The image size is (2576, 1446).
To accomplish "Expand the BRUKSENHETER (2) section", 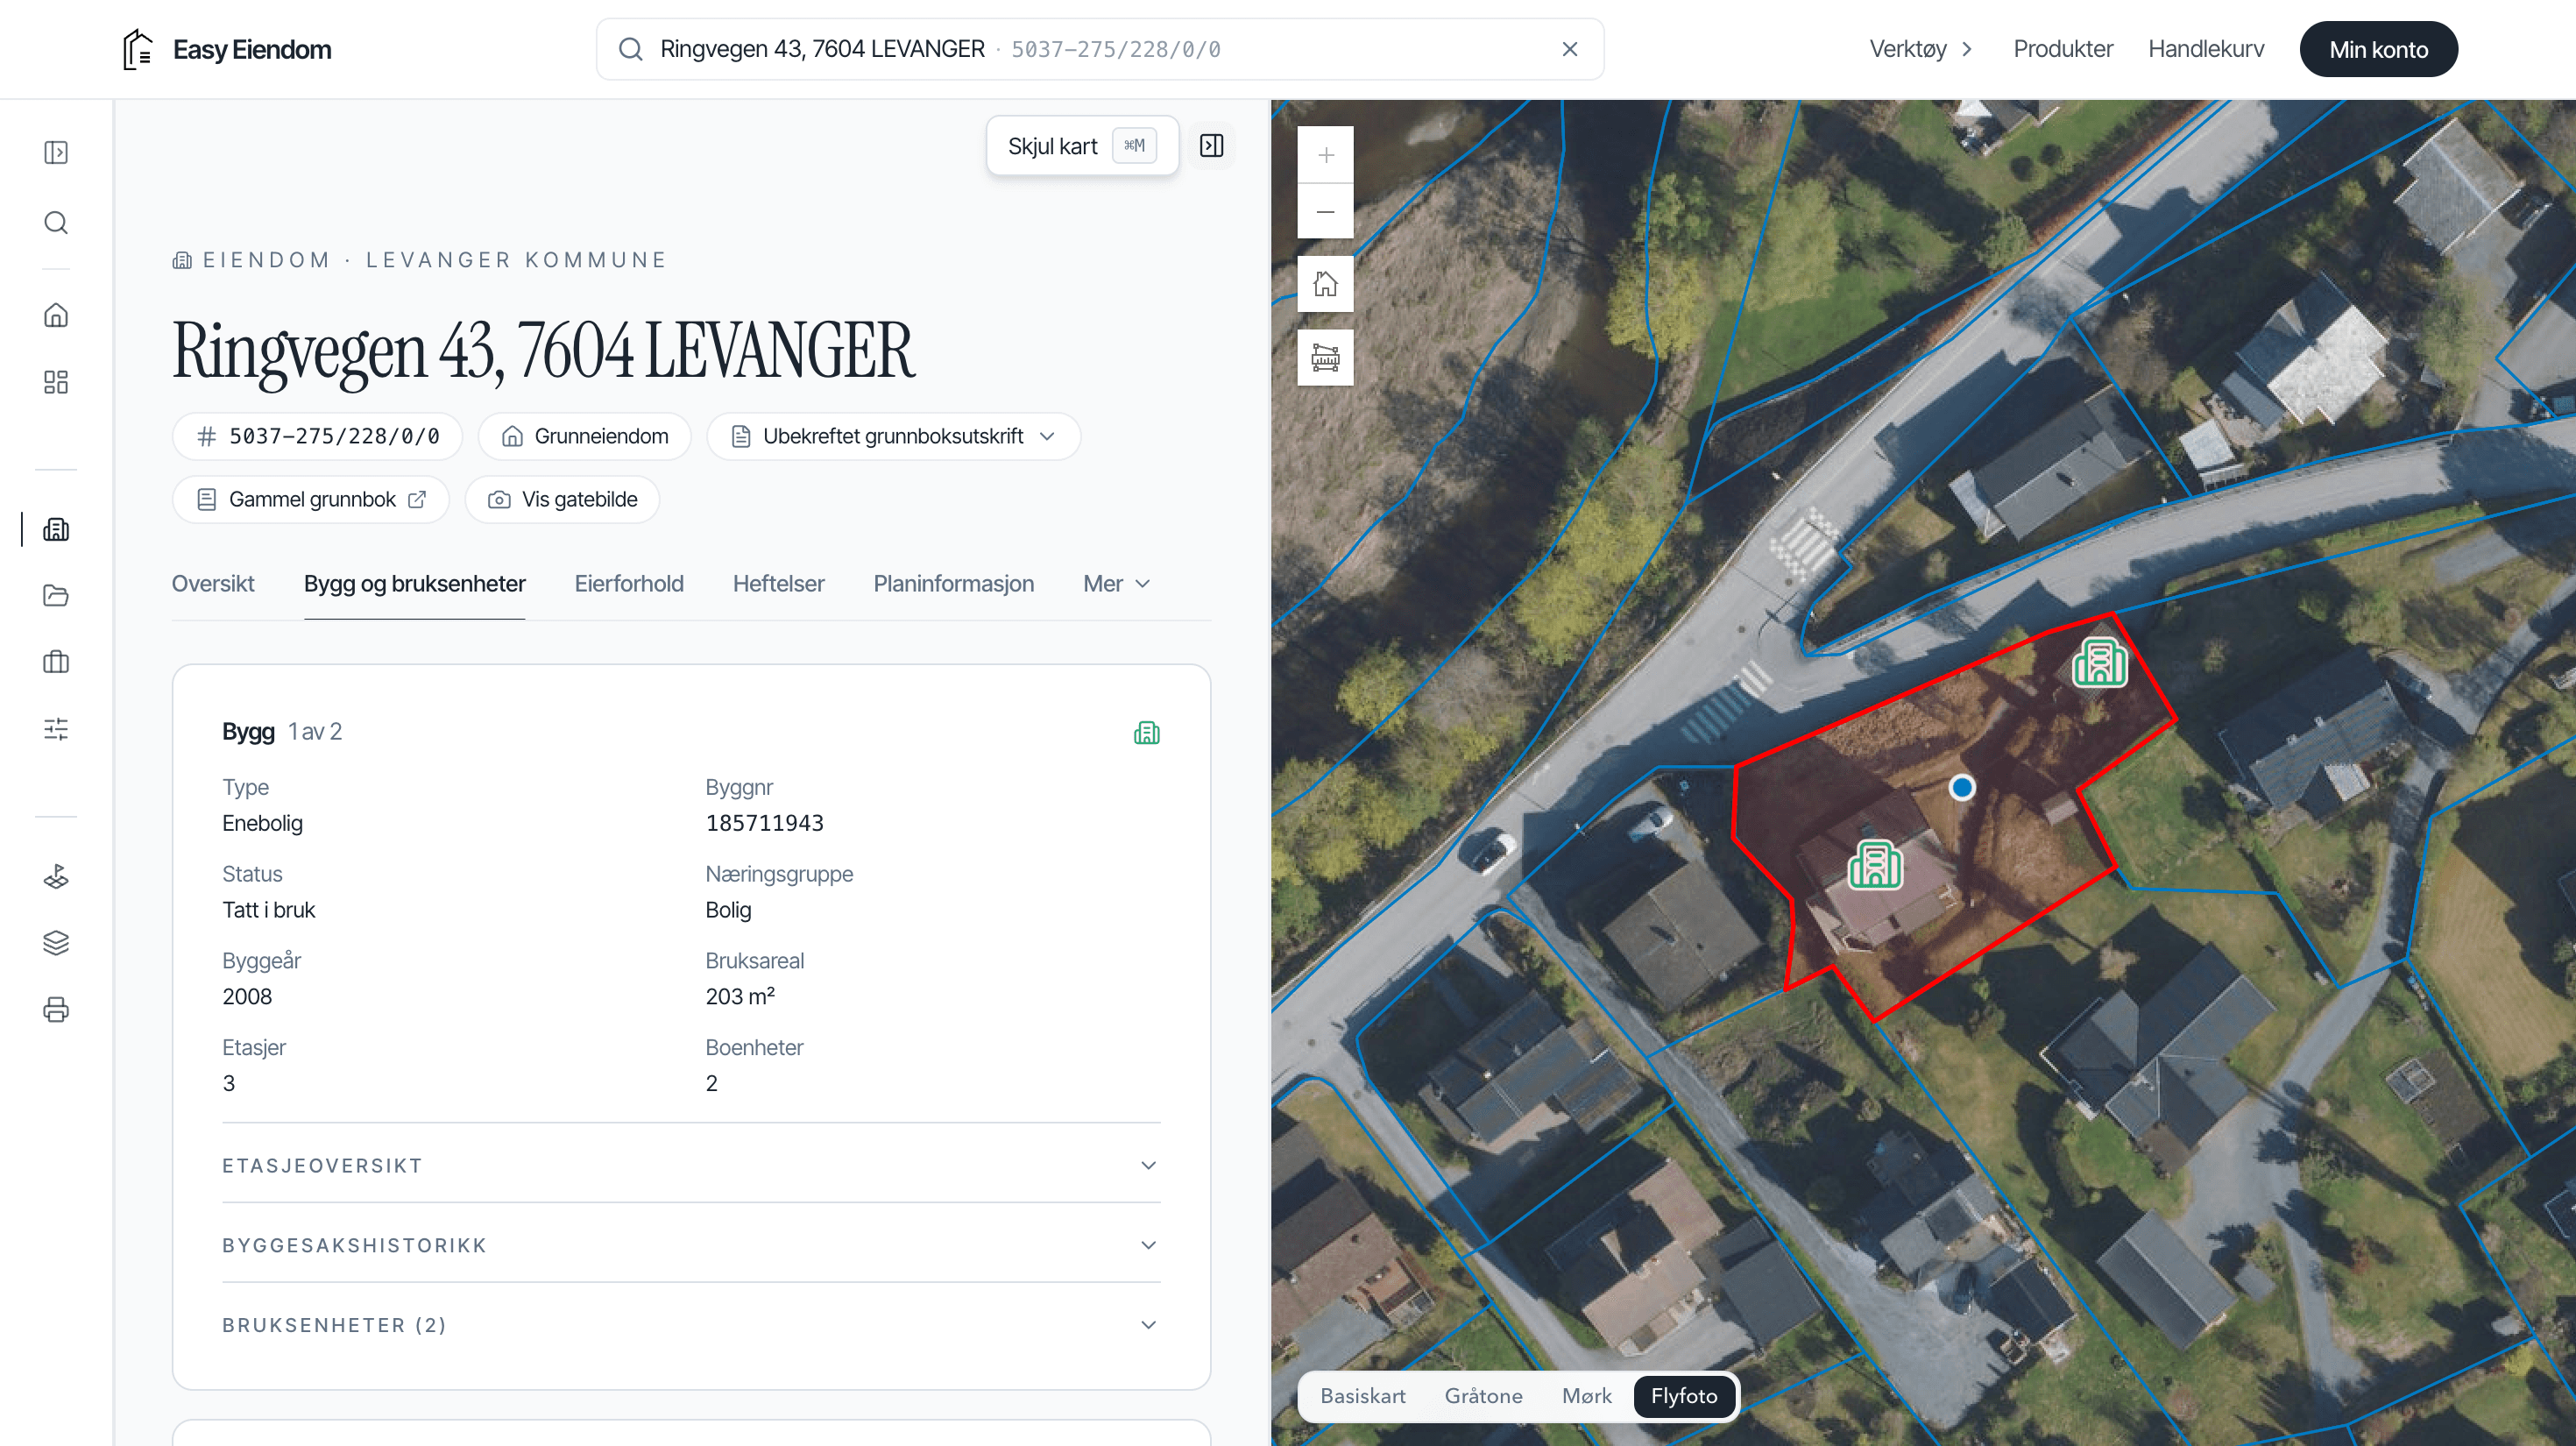I will [691, 1325].
